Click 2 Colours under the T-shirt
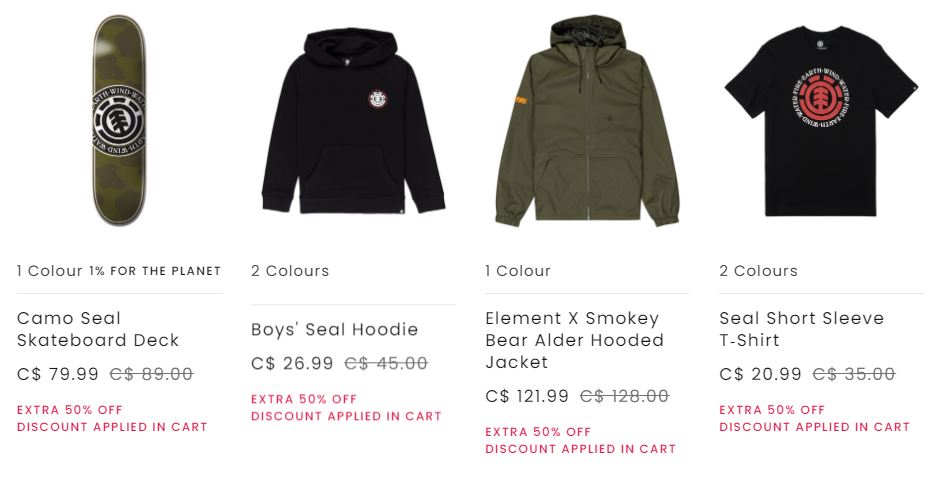This screenshot has height=478, width=941. [x=758, y=271]
